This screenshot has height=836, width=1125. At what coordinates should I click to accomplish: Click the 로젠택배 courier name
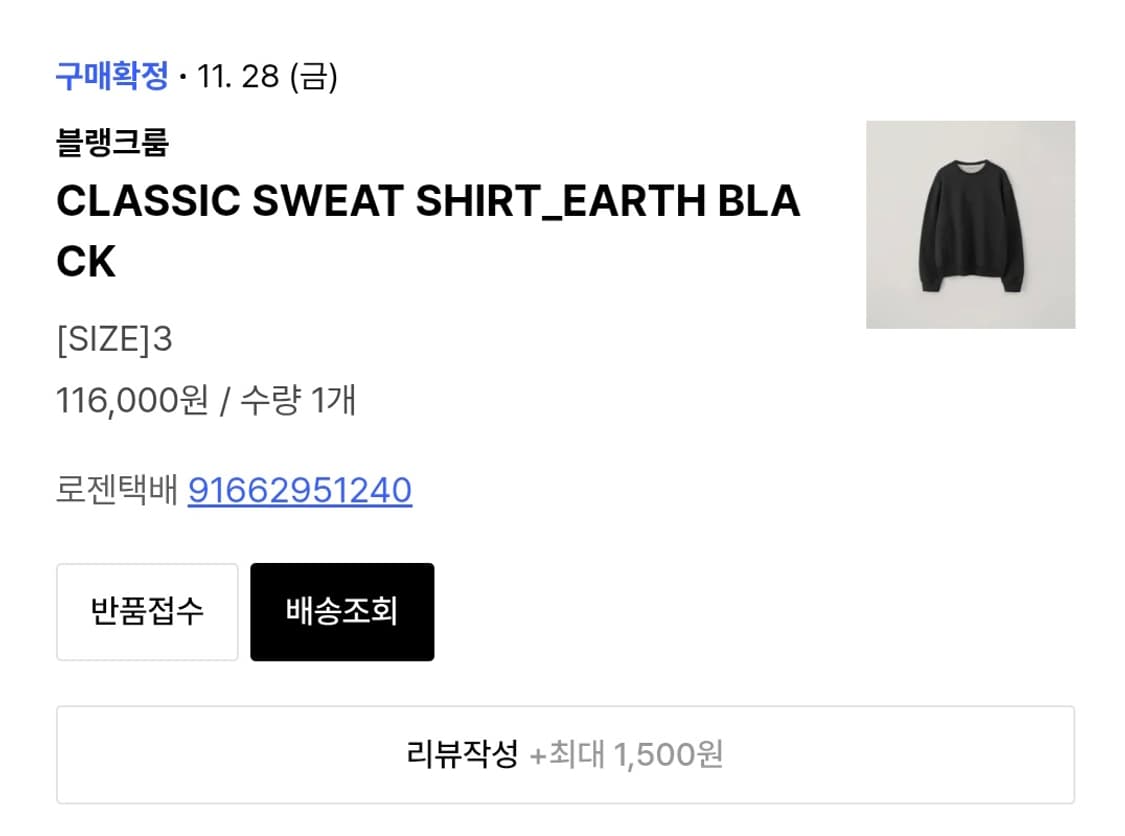tap(116, 491)
